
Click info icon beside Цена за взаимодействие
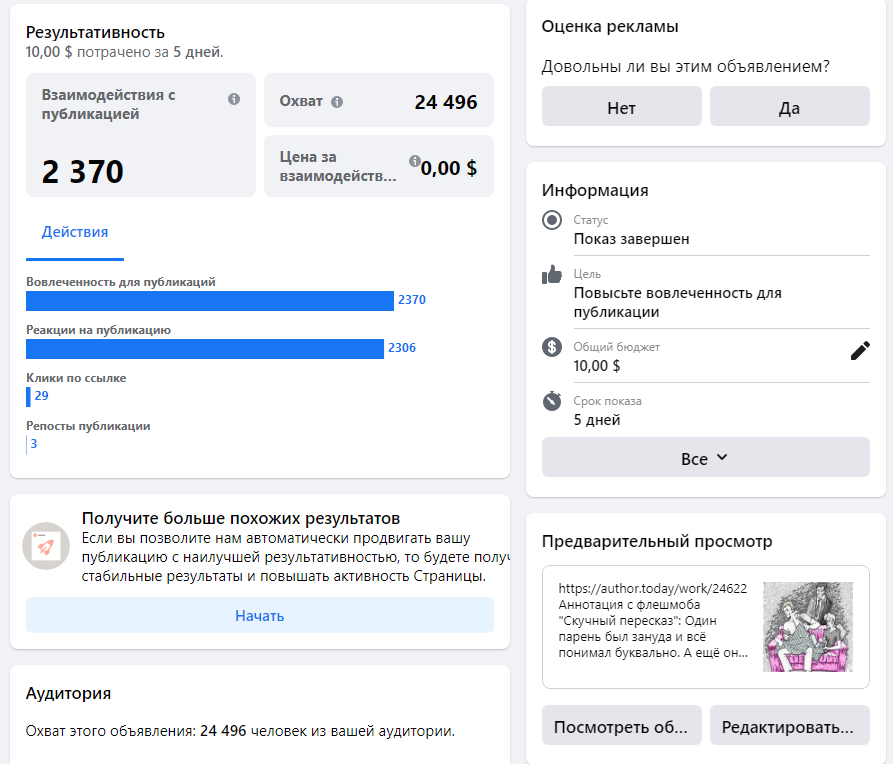click(414, 161)
